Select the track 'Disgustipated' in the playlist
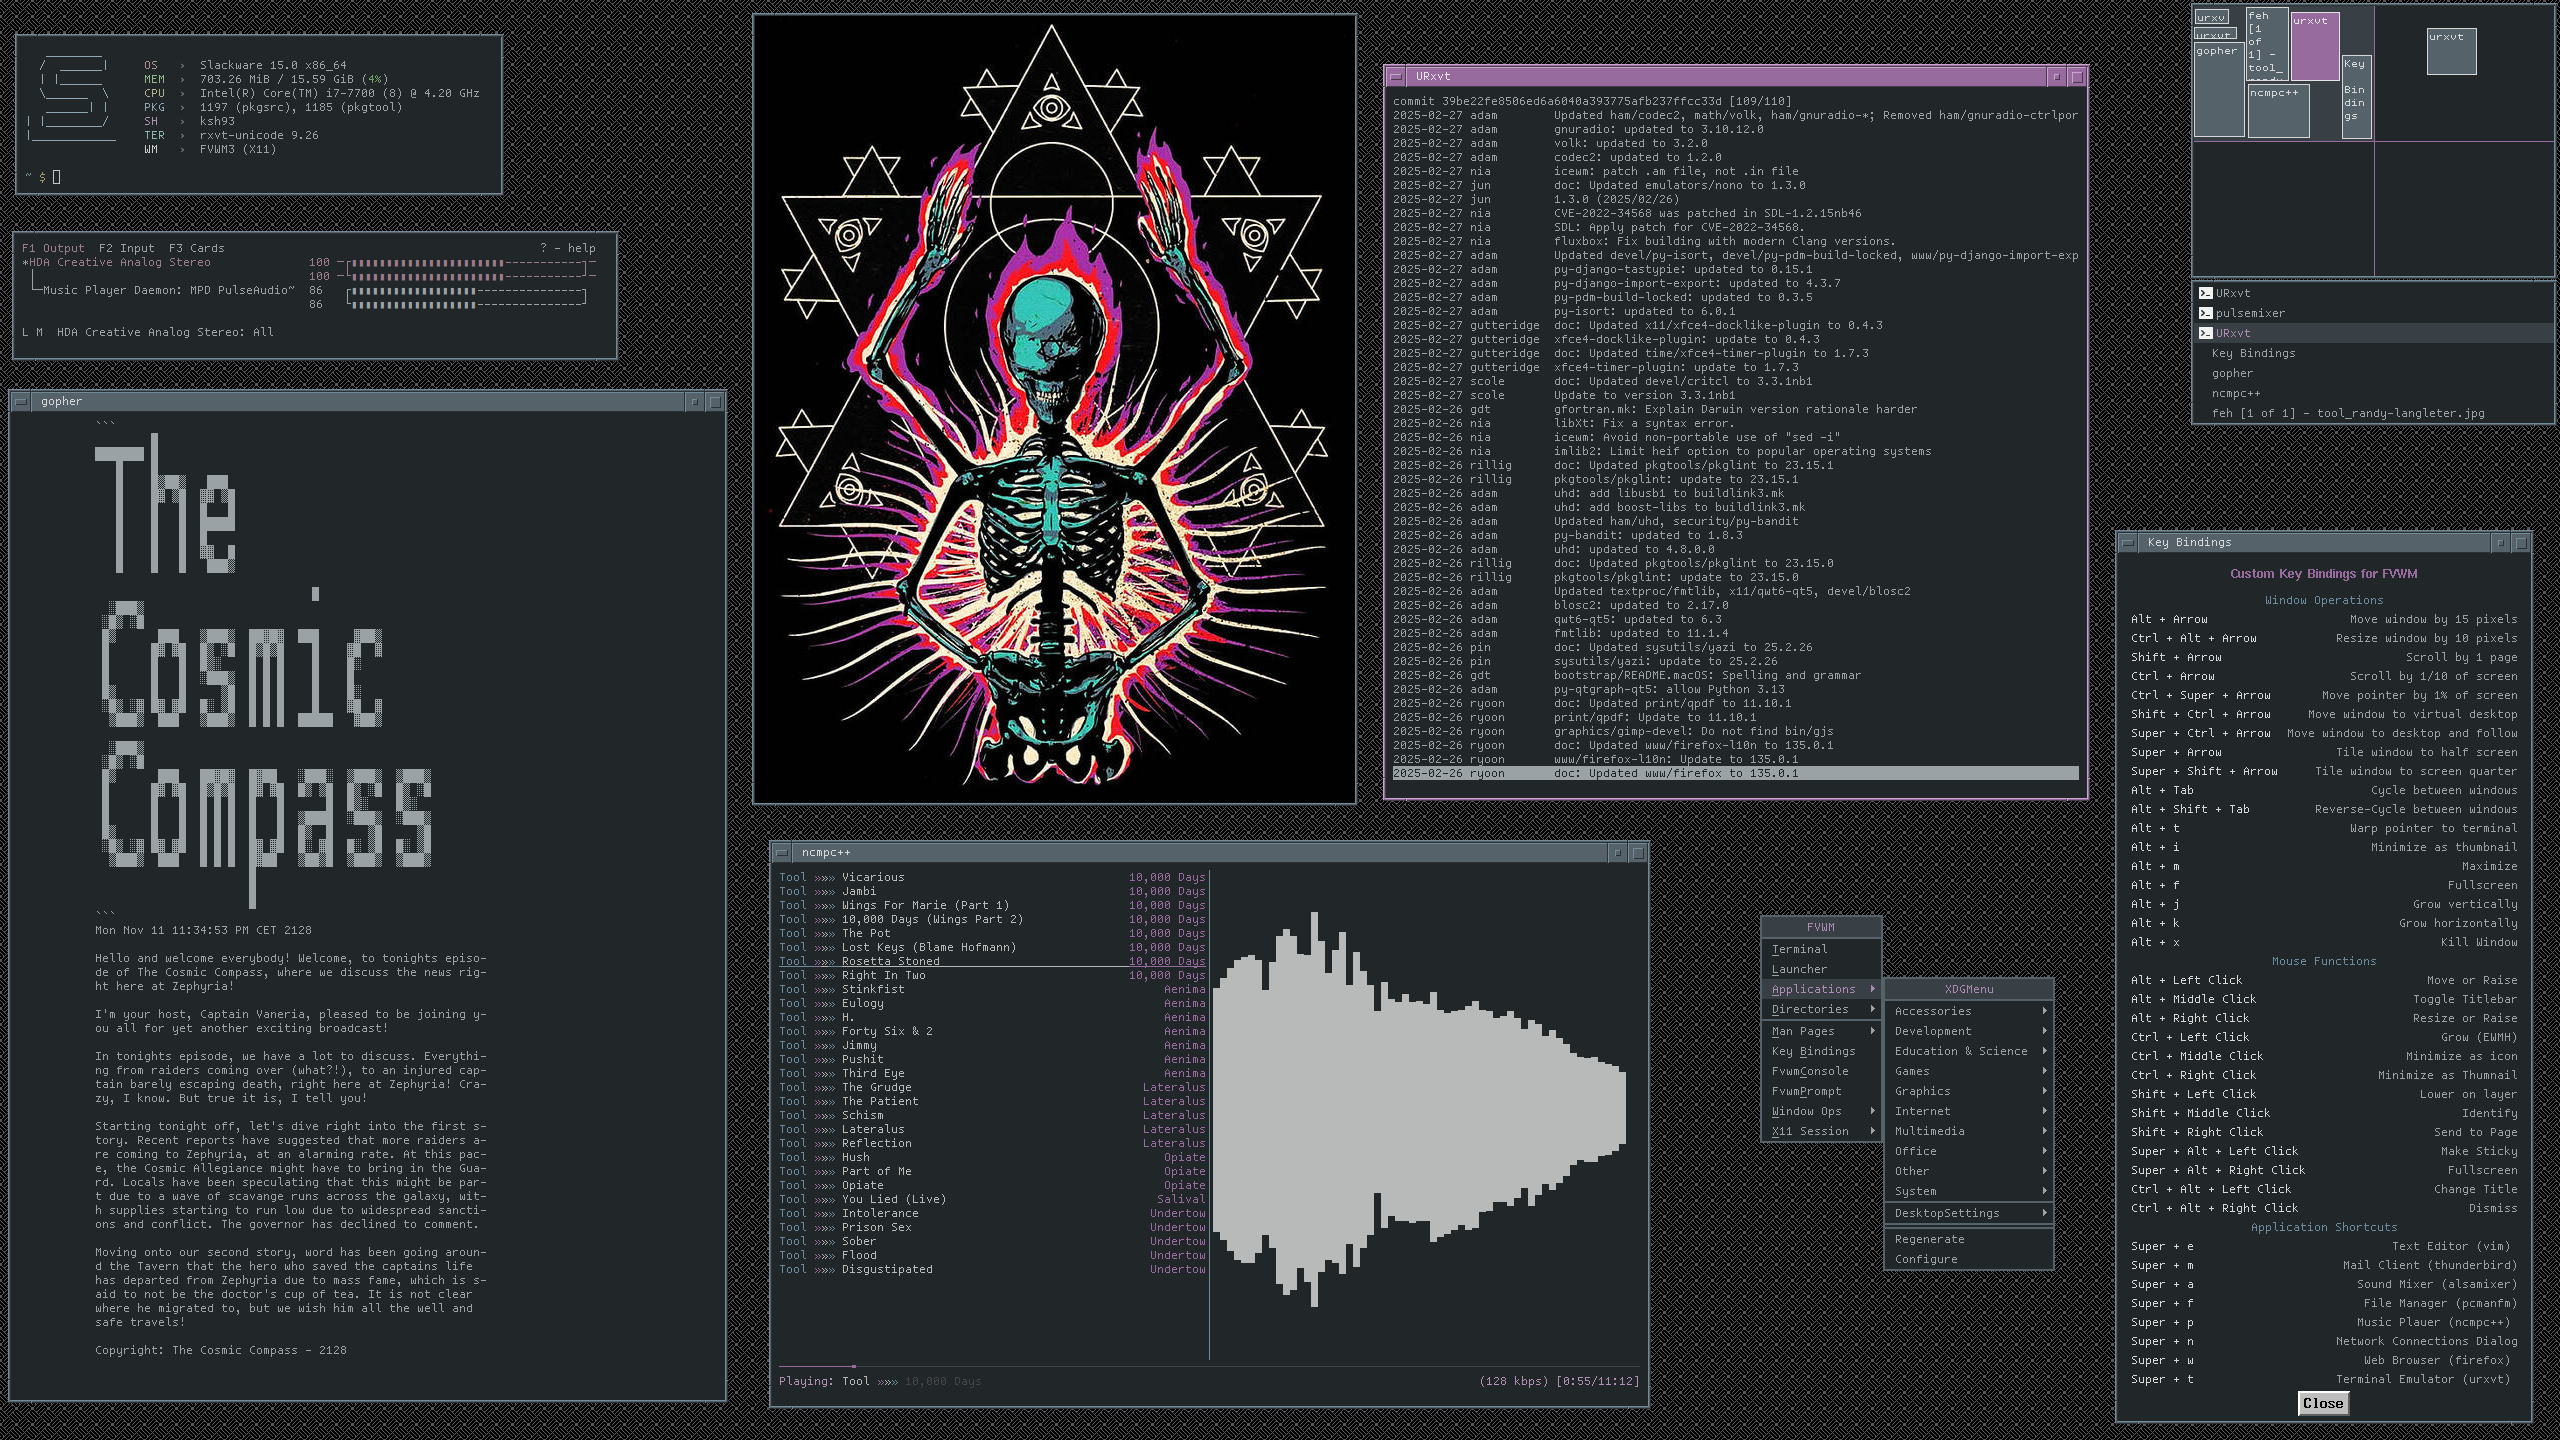Viewport: 2560px width, 1440px height. [992, 1269]
